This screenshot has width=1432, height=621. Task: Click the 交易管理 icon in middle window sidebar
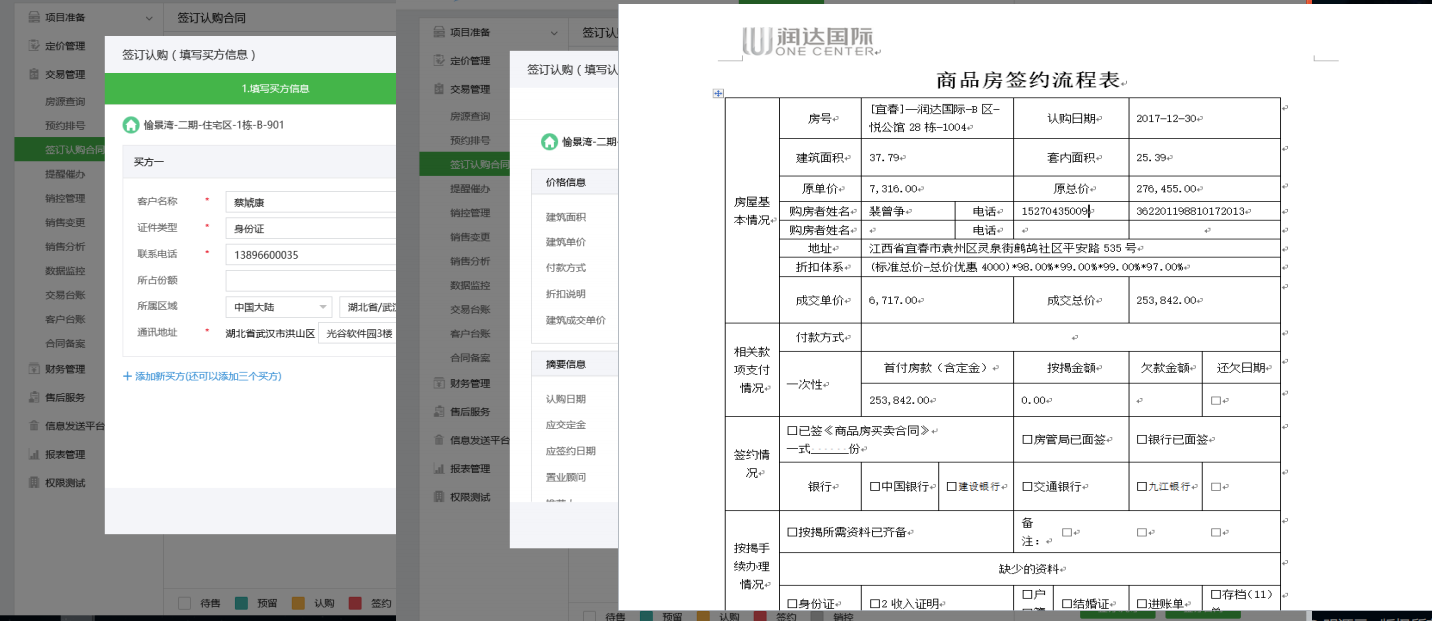point(438,88)
